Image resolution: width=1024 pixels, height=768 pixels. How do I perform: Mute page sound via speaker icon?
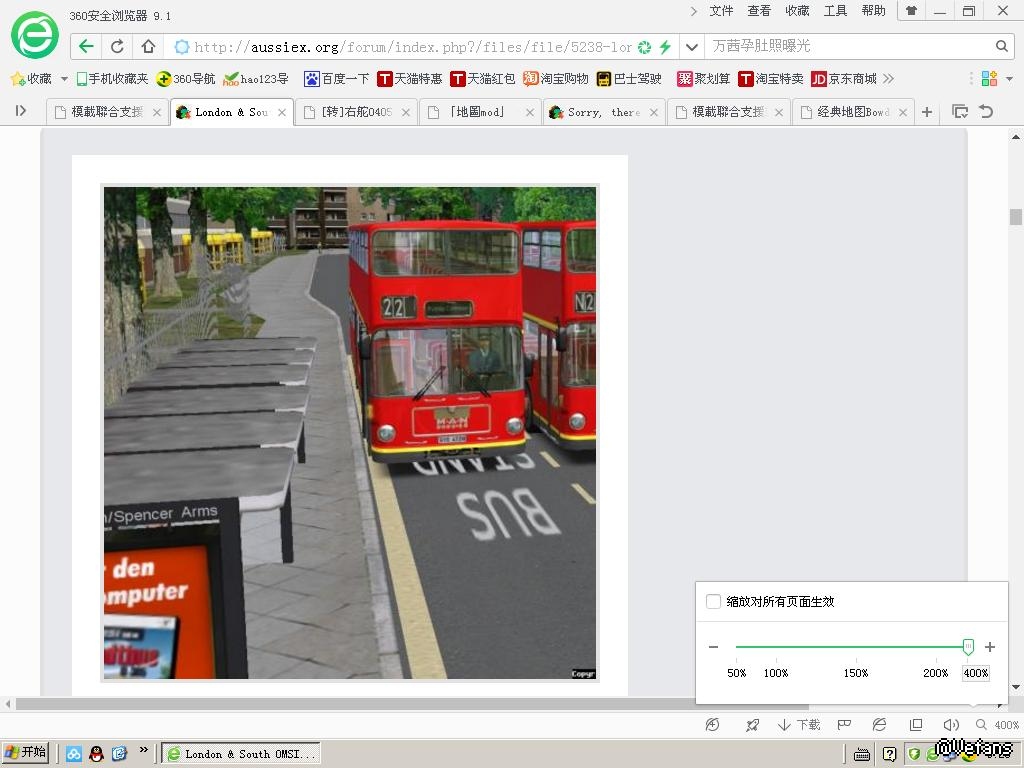pyautogui.click(x=951, y=725)
